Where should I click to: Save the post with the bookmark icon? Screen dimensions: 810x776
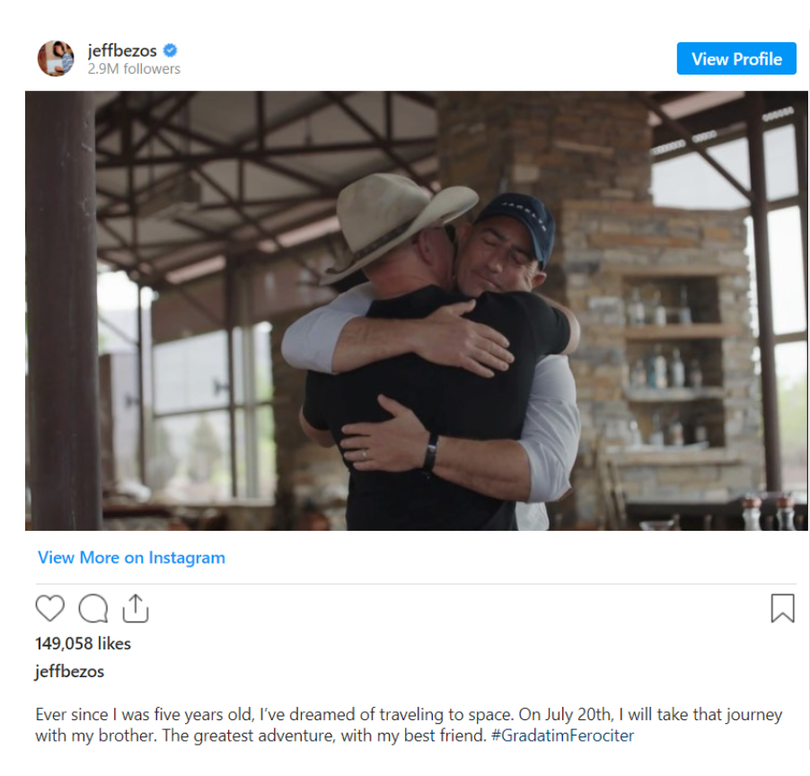click(x=782, y=608)
